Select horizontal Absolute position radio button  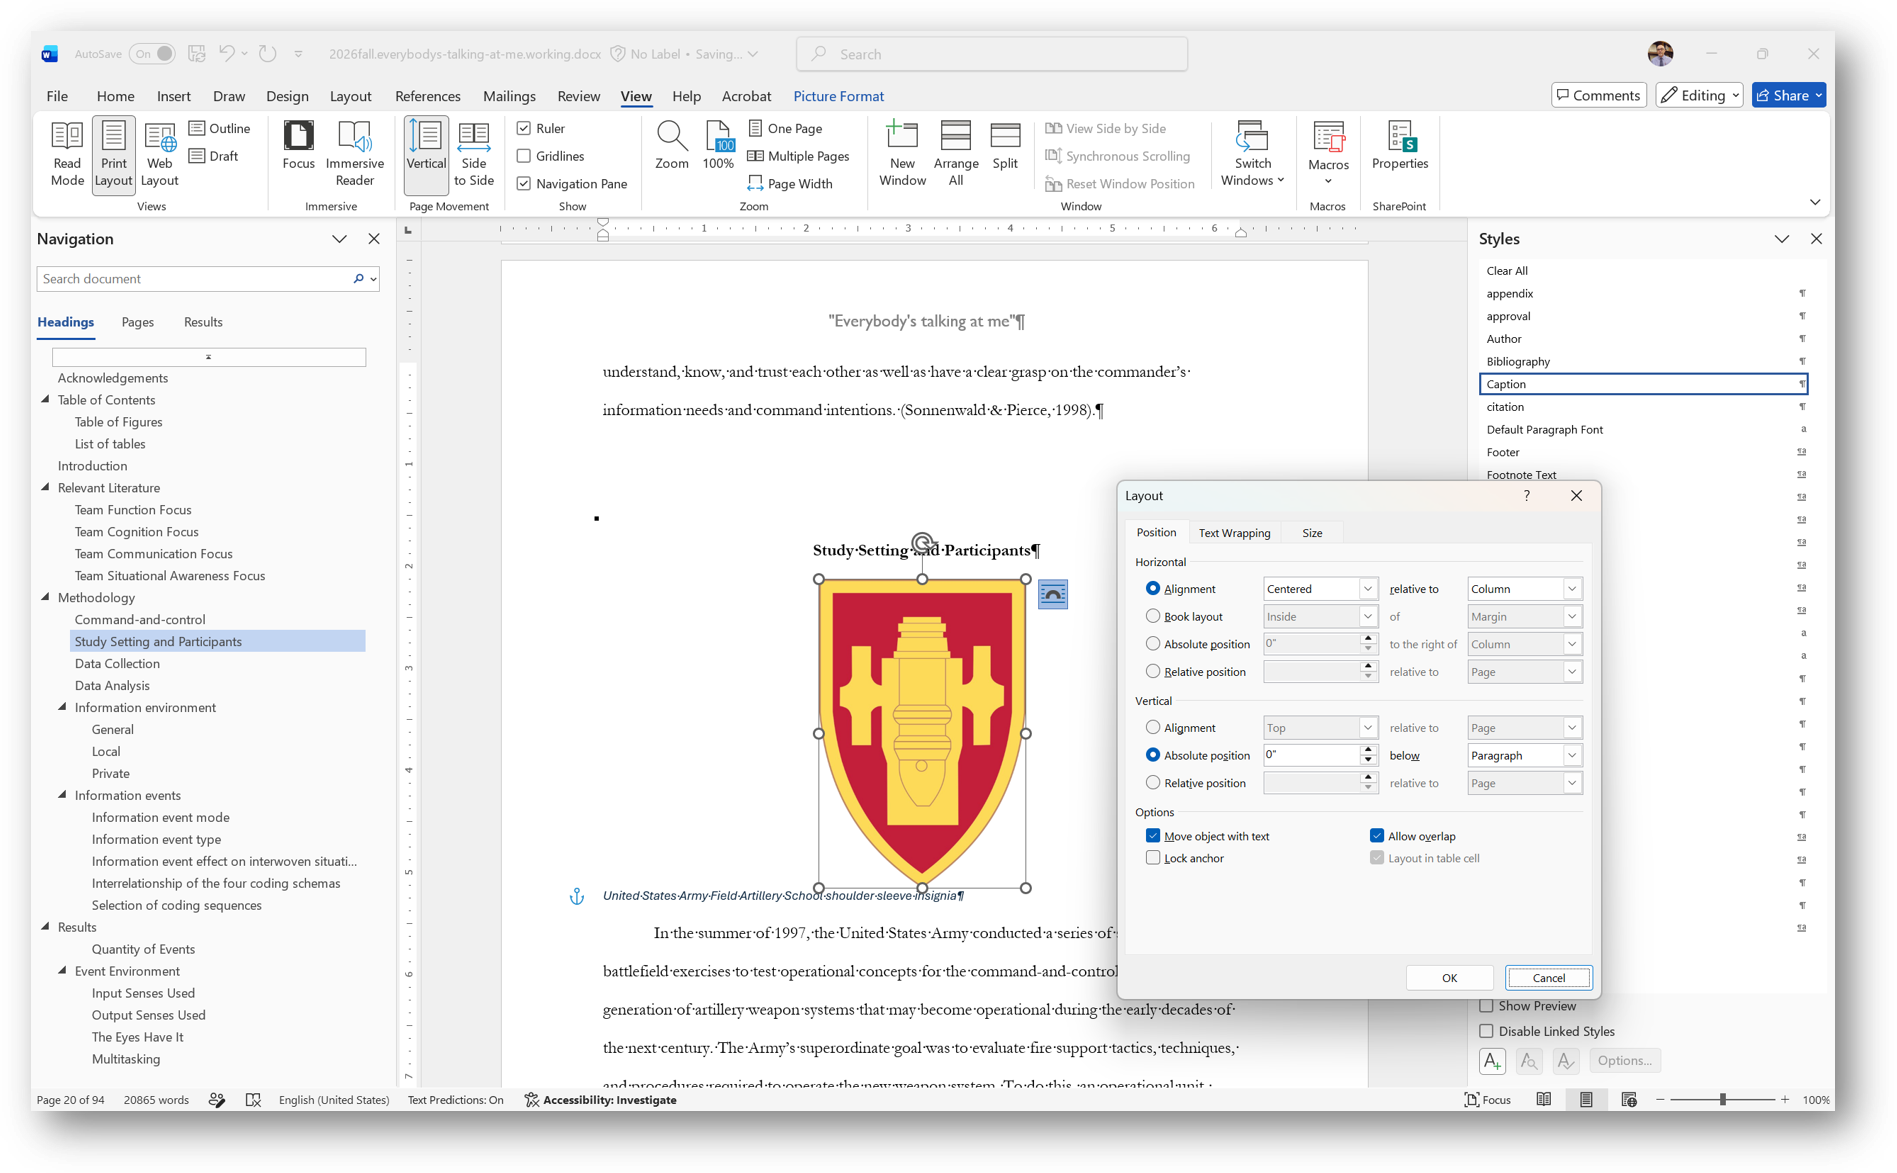point(1153,644)
